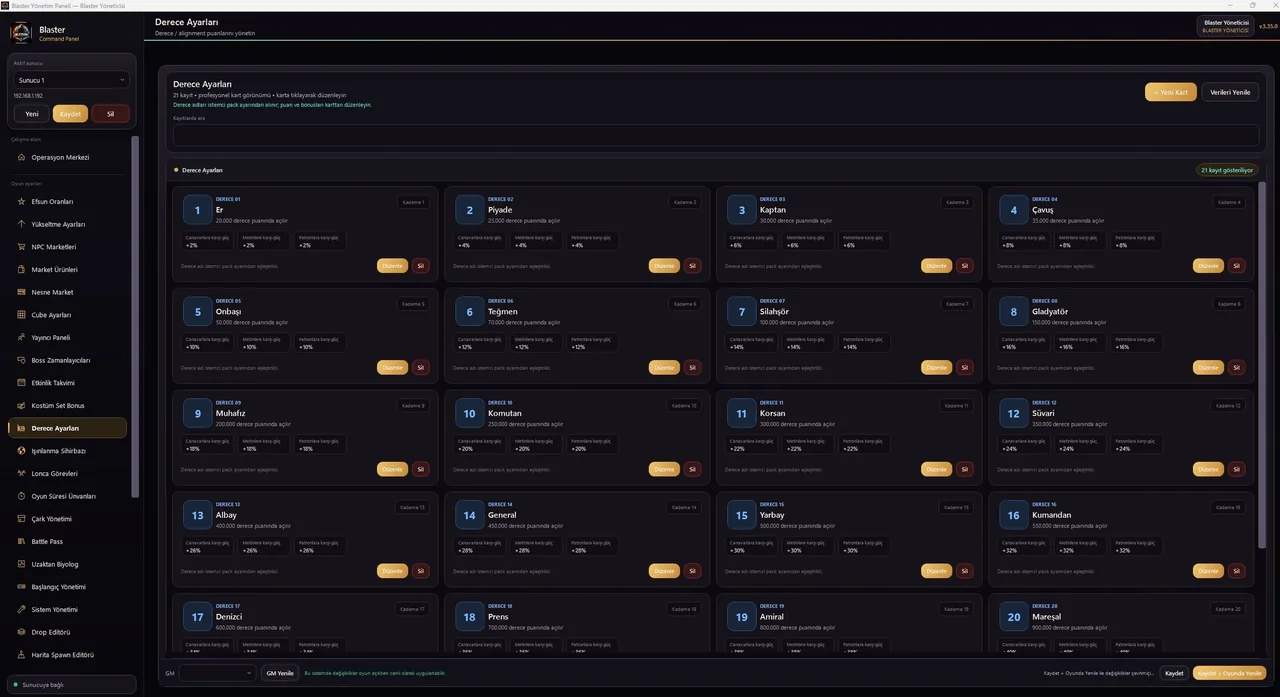
Task: Click the Kostüm Set Bonus sidebar icon
Action: 21,405
